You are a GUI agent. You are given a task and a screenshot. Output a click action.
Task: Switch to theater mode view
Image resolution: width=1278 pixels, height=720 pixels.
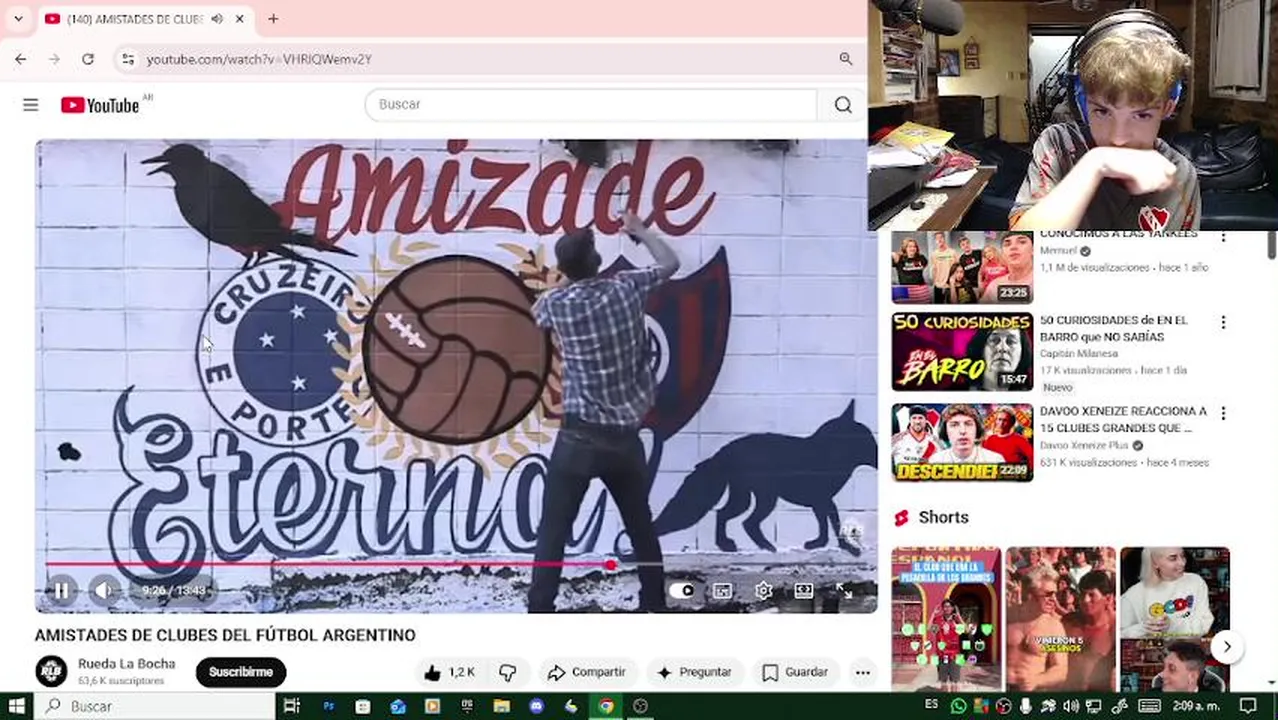click(x=804, y=591)
